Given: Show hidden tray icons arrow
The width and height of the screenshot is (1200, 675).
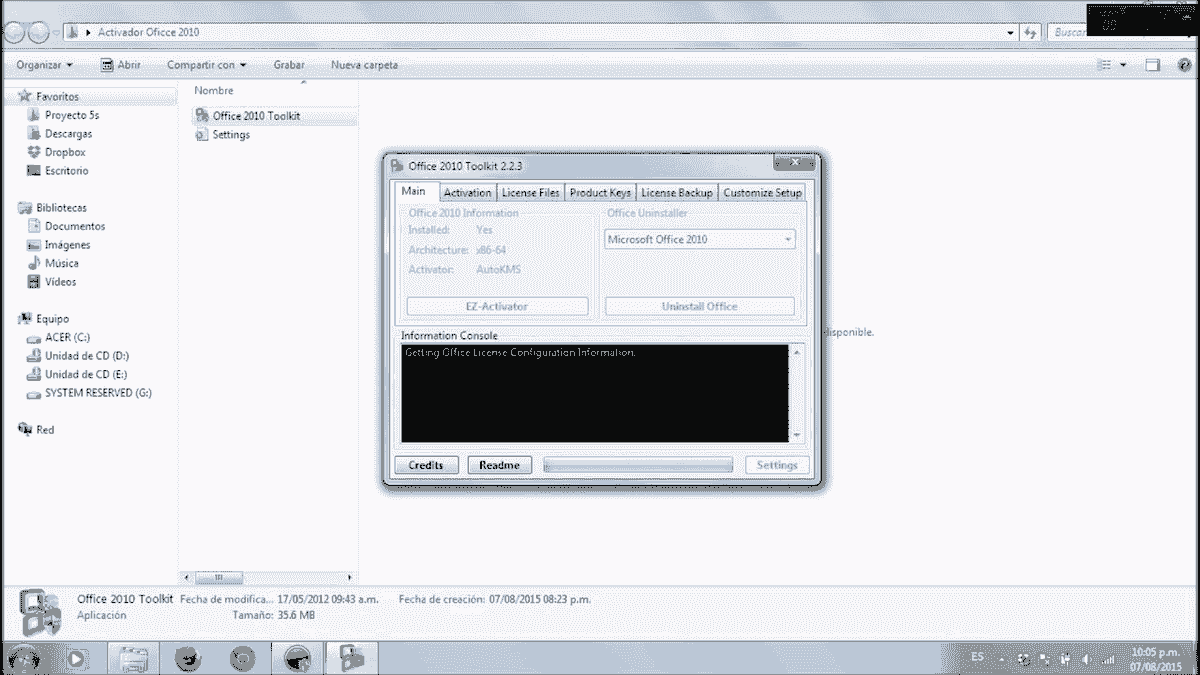Looking at the screenshot, I should click(x=1002, y=660).
